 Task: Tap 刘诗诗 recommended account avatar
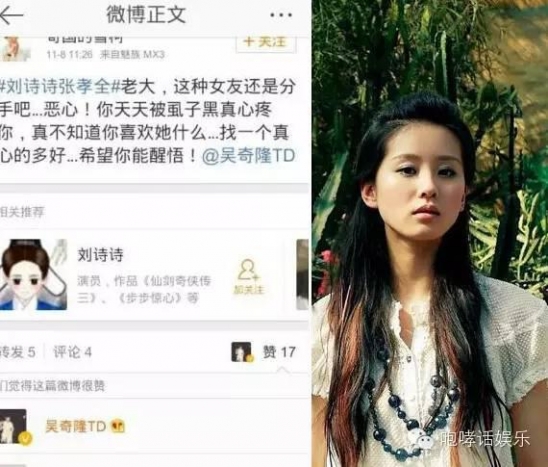click(33, 275)
